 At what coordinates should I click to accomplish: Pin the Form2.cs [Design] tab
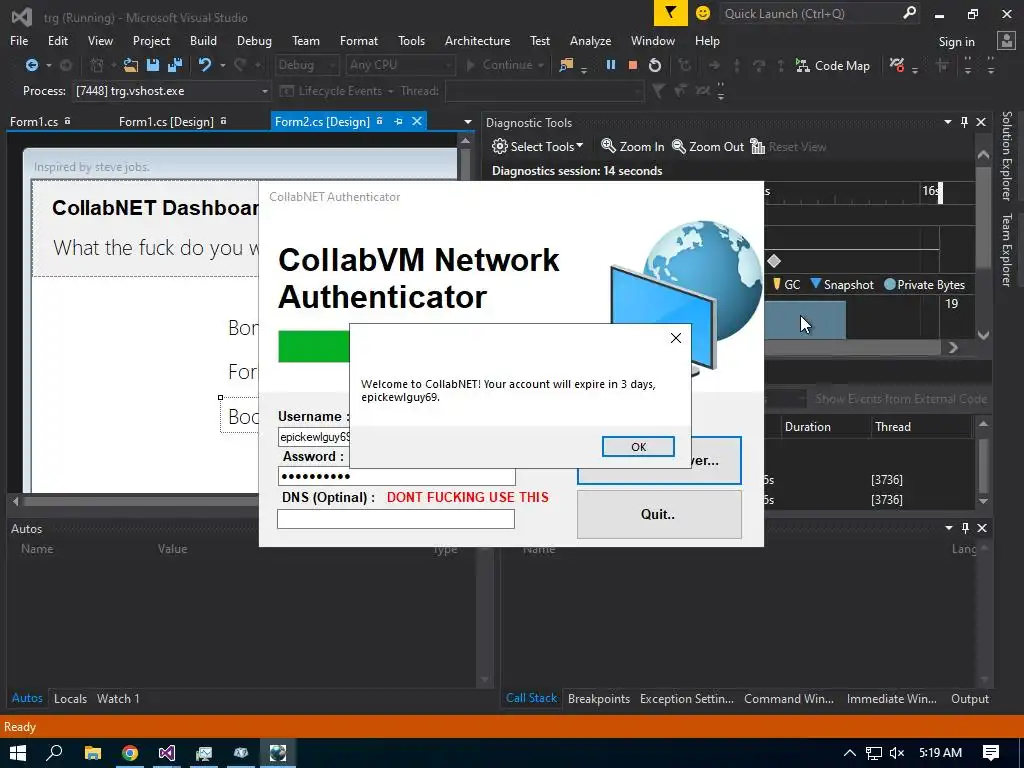tap(398, 121)
